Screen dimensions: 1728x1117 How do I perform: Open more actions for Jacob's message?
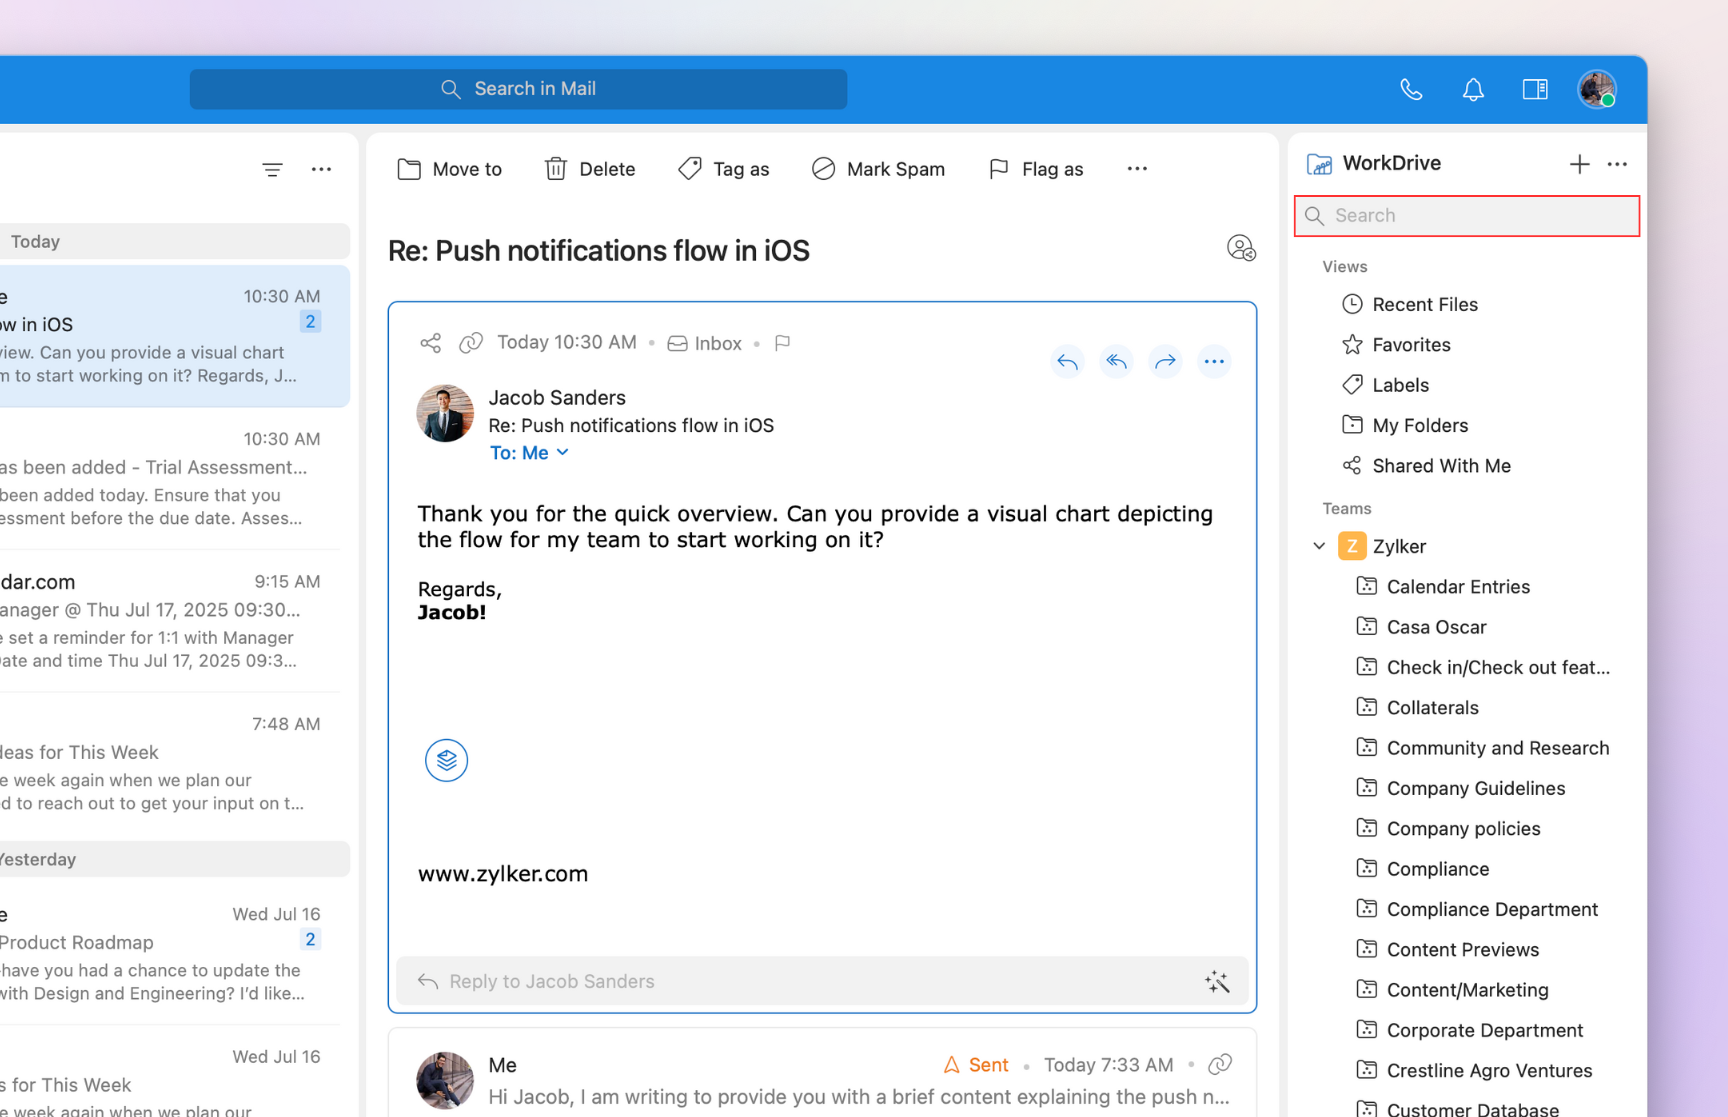pyautogui.click(x=1214, y=362)
